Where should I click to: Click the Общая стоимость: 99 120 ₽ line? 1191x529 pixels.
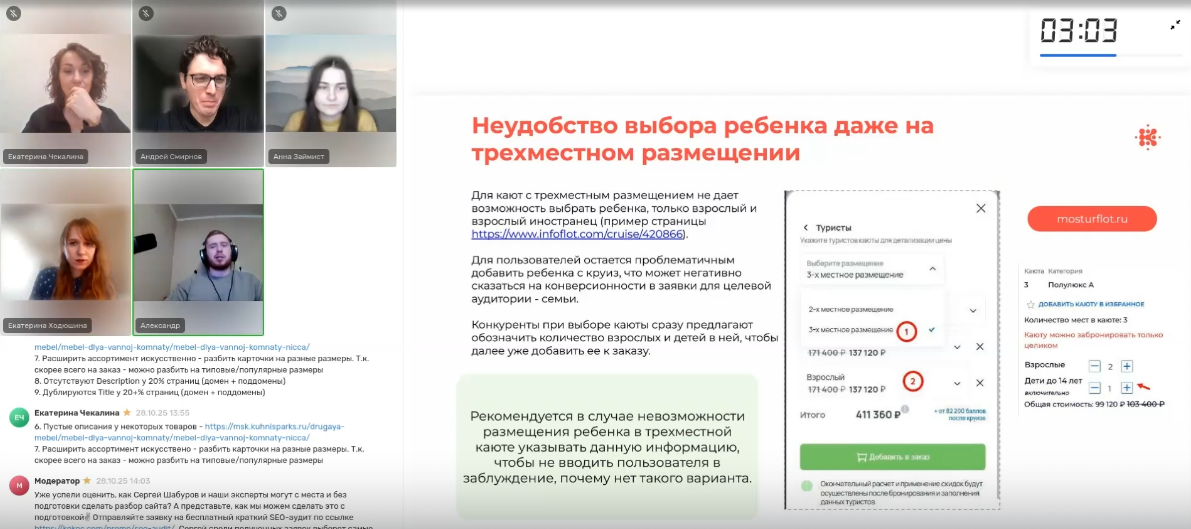point(1095,404)
